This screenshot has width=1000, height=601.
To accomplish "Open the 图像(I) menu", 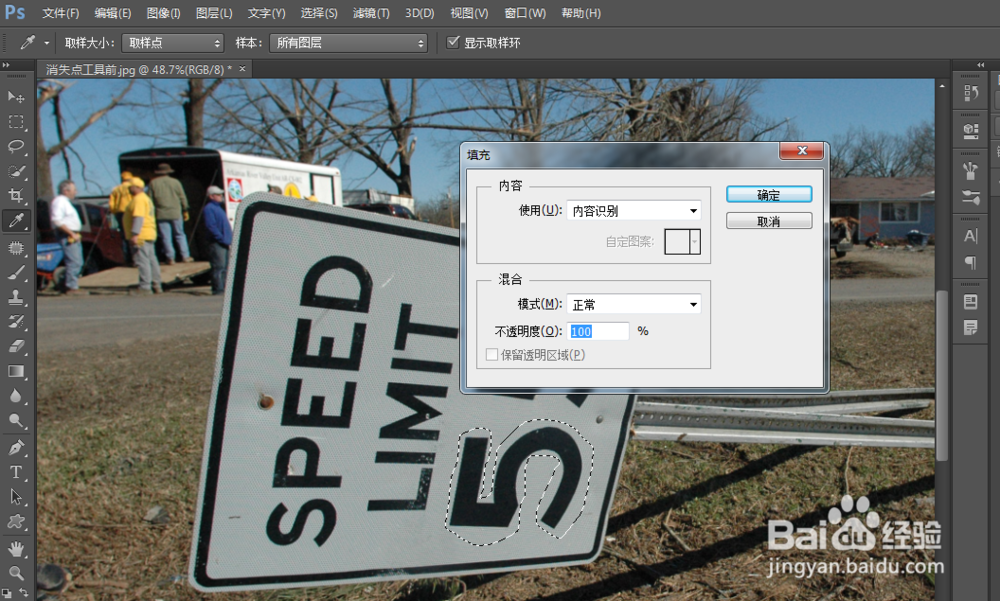I will 163,13.
